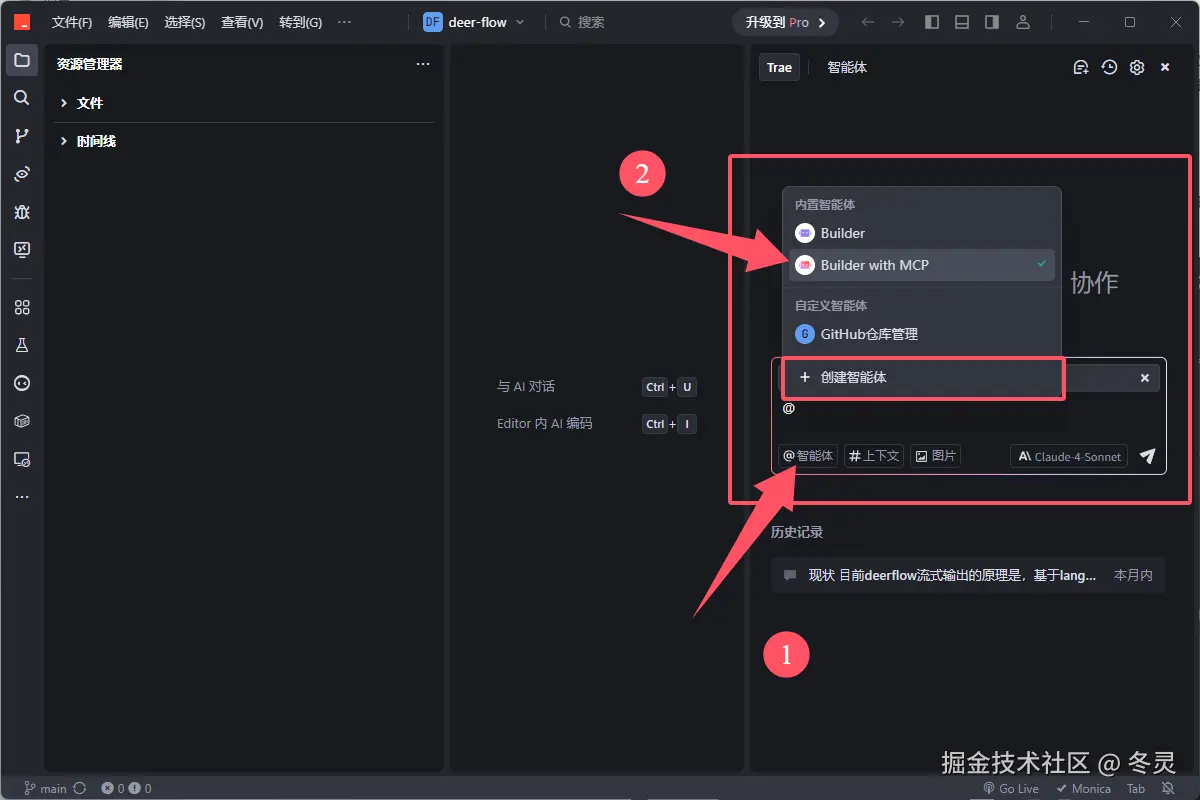
Task: Toggle the primary left sidebar layout
Action: click(x=932, y=22)
